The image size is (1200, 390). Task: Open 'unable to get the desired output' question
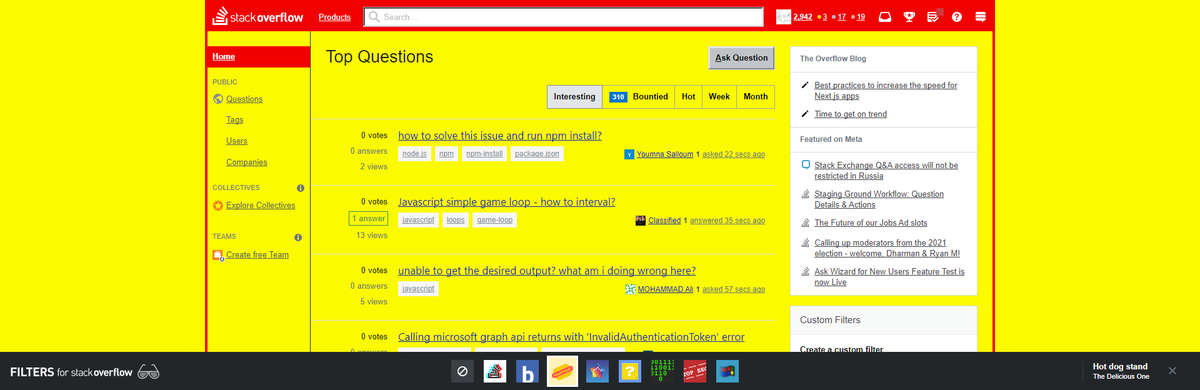(x=547, y=270)
